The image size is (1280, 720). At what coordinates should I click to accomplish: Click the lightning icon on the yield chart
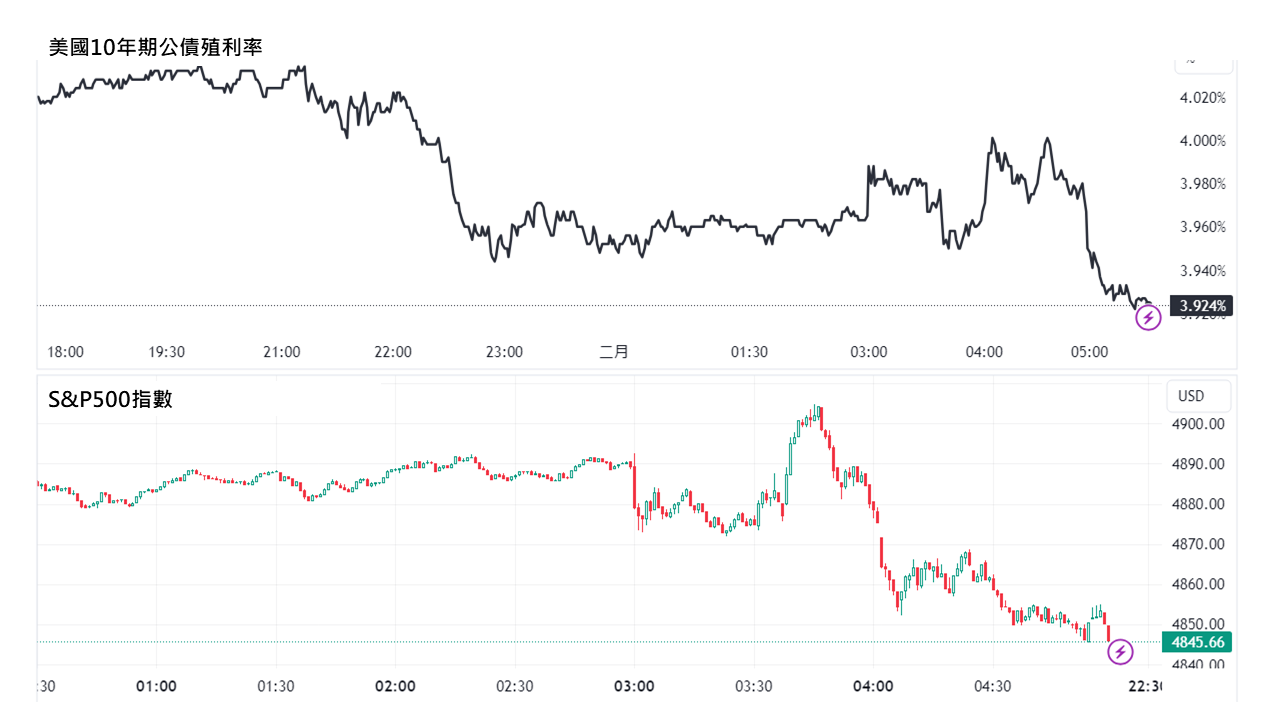pos(1148,318)
